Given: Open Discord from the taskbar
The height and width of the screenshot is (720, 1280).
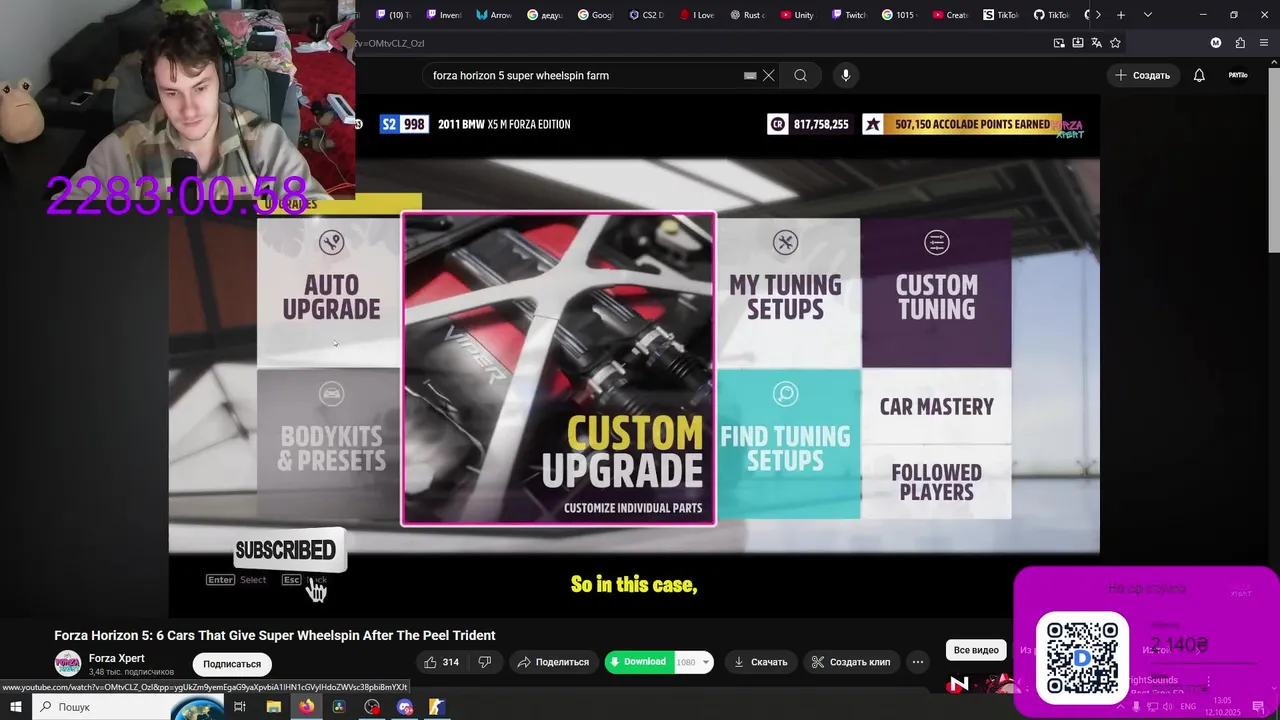Looking at the screenshot, I should (405, 707).
